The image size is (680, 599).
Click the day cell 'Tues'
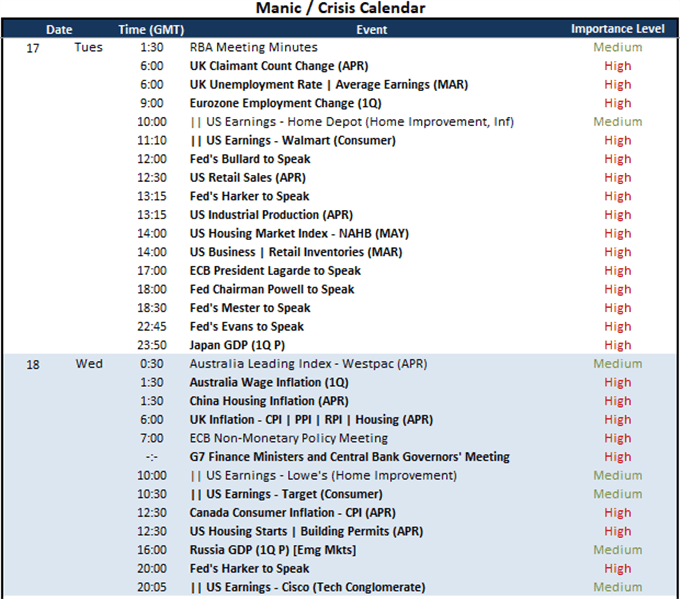[x=88, y=47]
